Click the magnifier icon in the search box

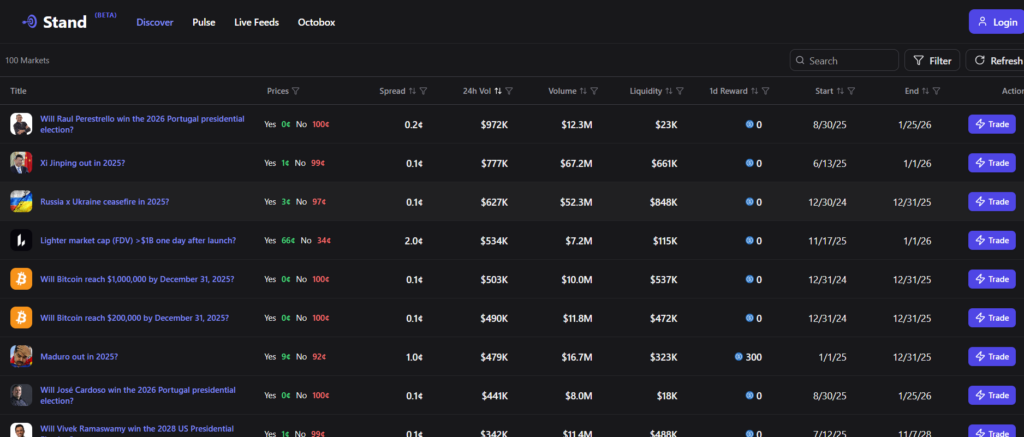800,61
